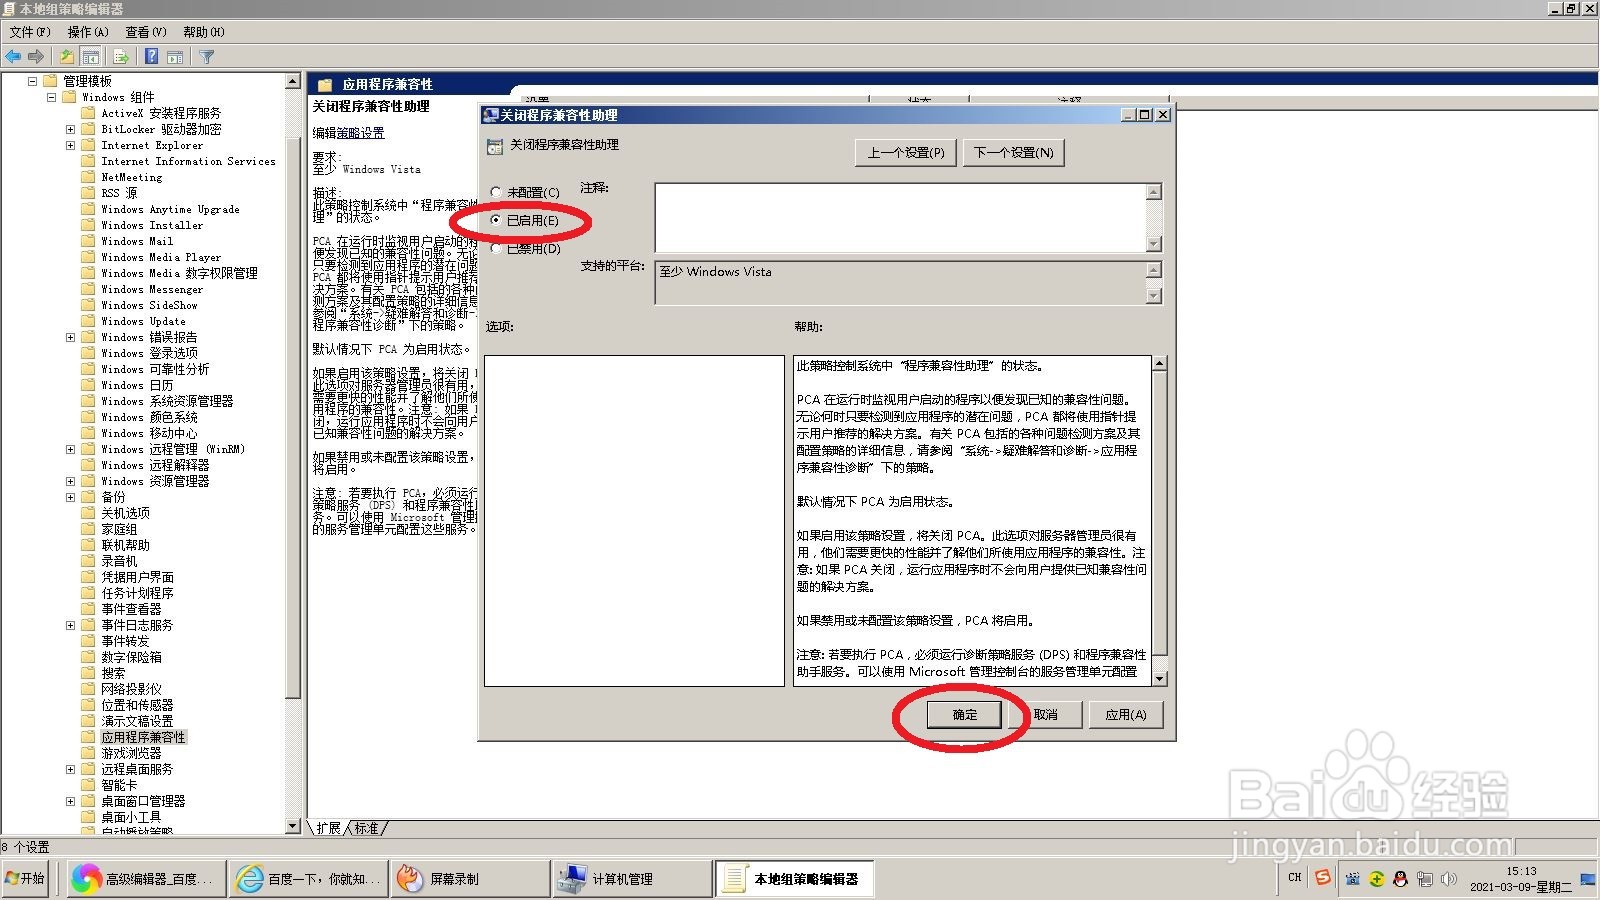The width and height of the screenshot is (1600, 900).
Task: Select the 已启用 radio button
Action: (x=496, y=219)
